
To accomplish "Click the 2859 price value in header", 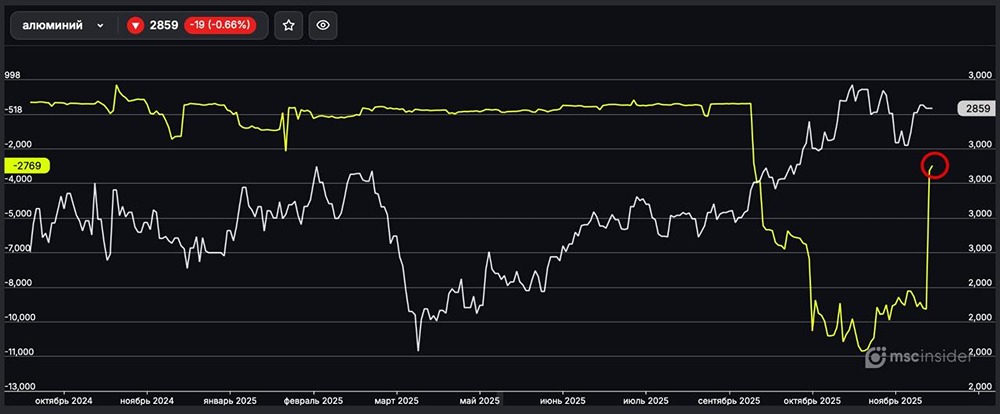I will click(164, 26).
